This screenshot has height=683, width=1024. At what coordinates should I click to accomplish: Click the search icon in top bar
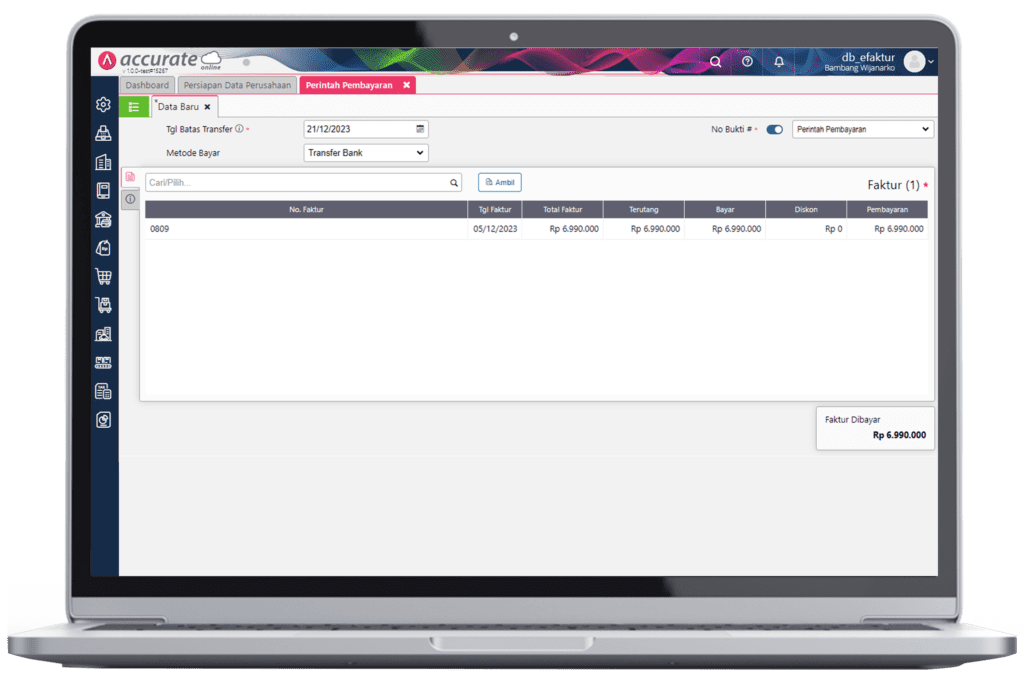pos(716,61)
